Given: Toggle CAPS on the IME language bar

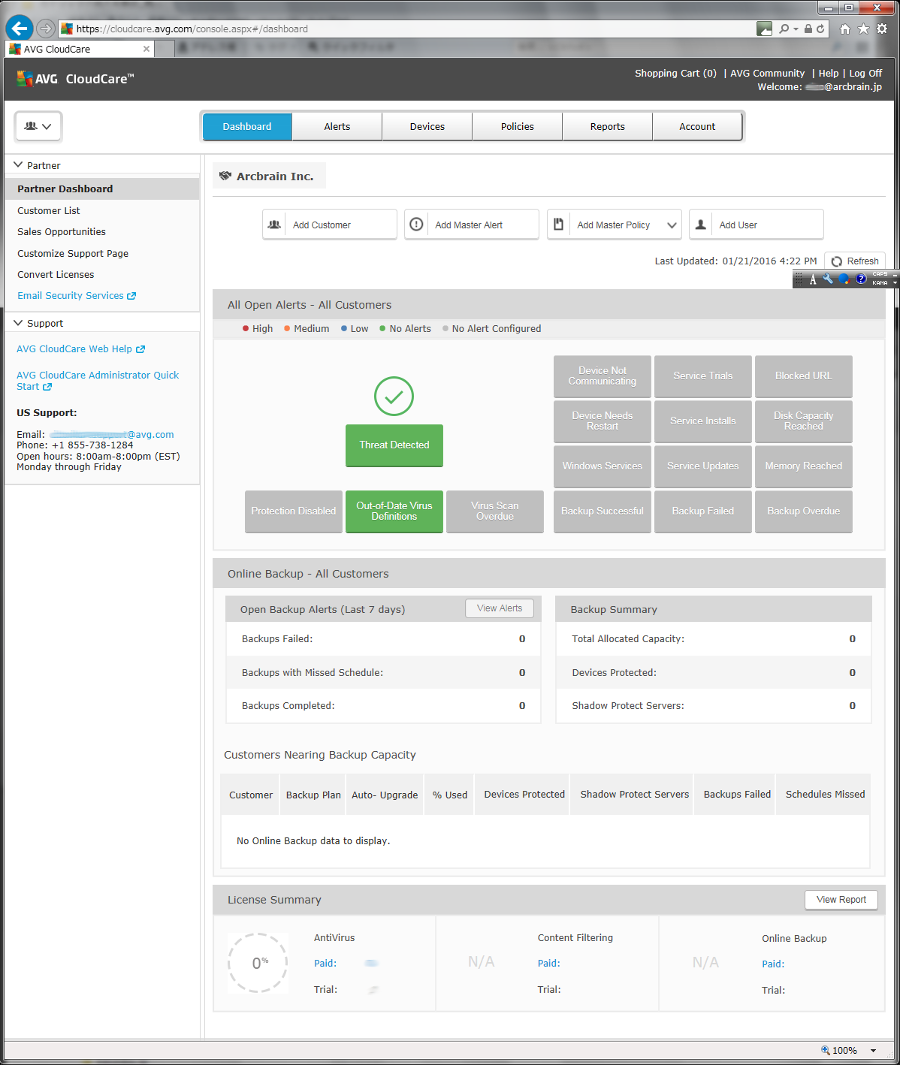Looking at the screenshot, I should (x=880, y=274).
